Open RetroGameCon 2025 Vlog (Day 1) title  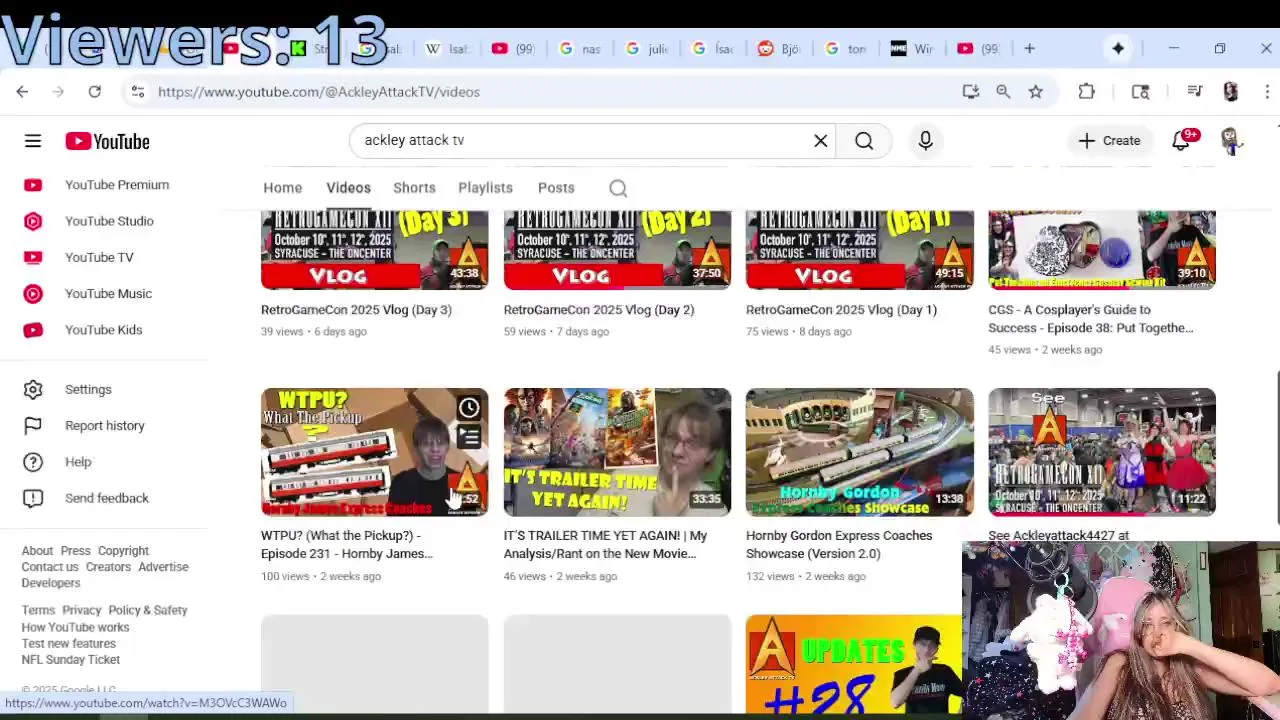point(841,310)
